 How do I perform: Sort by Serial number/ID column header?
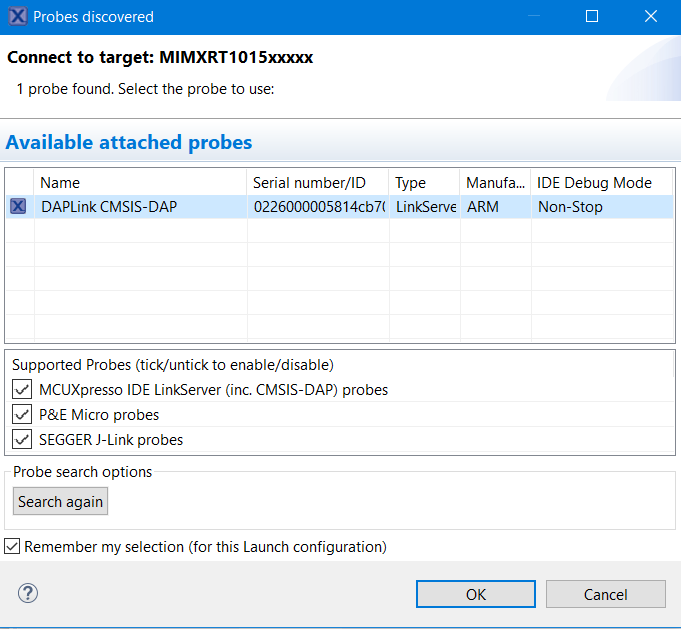317,183
